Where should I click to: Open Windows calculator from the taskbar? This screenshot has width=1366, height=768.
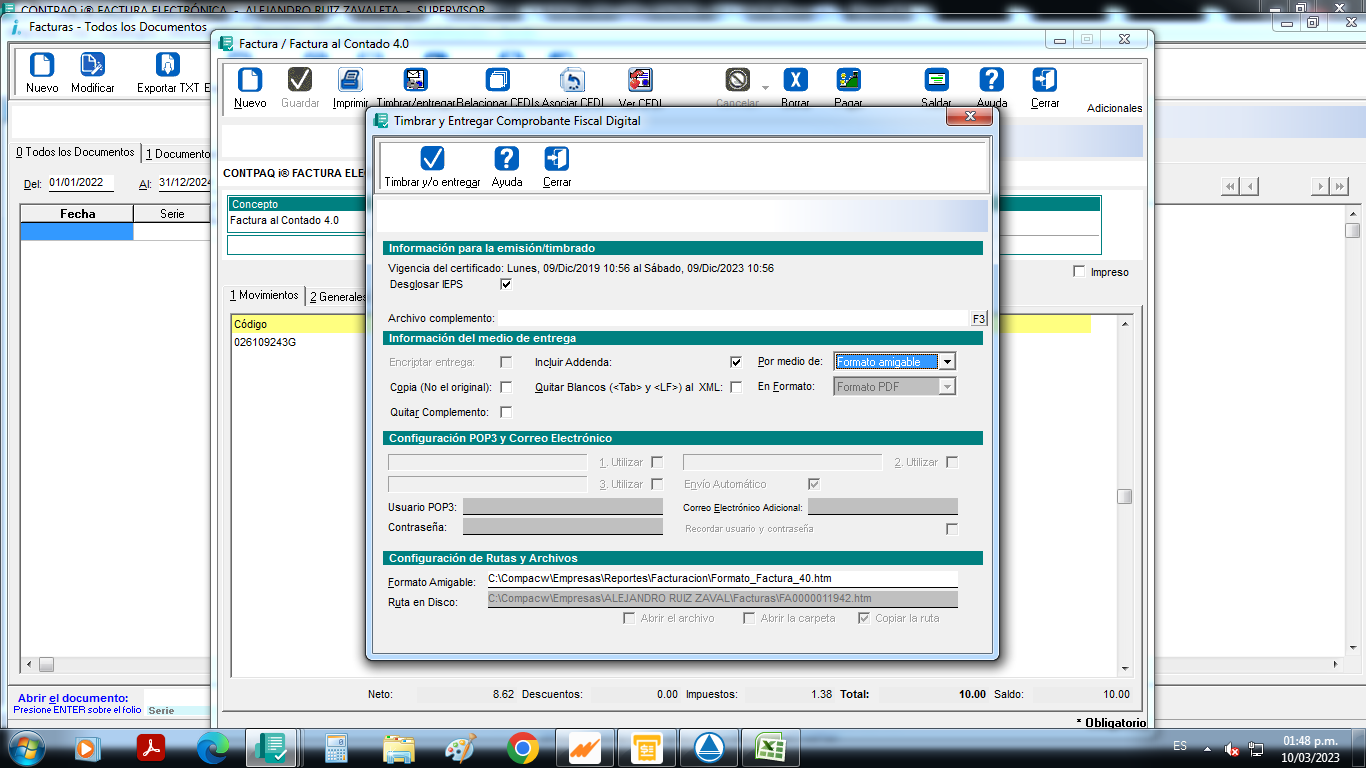point(336,747)
